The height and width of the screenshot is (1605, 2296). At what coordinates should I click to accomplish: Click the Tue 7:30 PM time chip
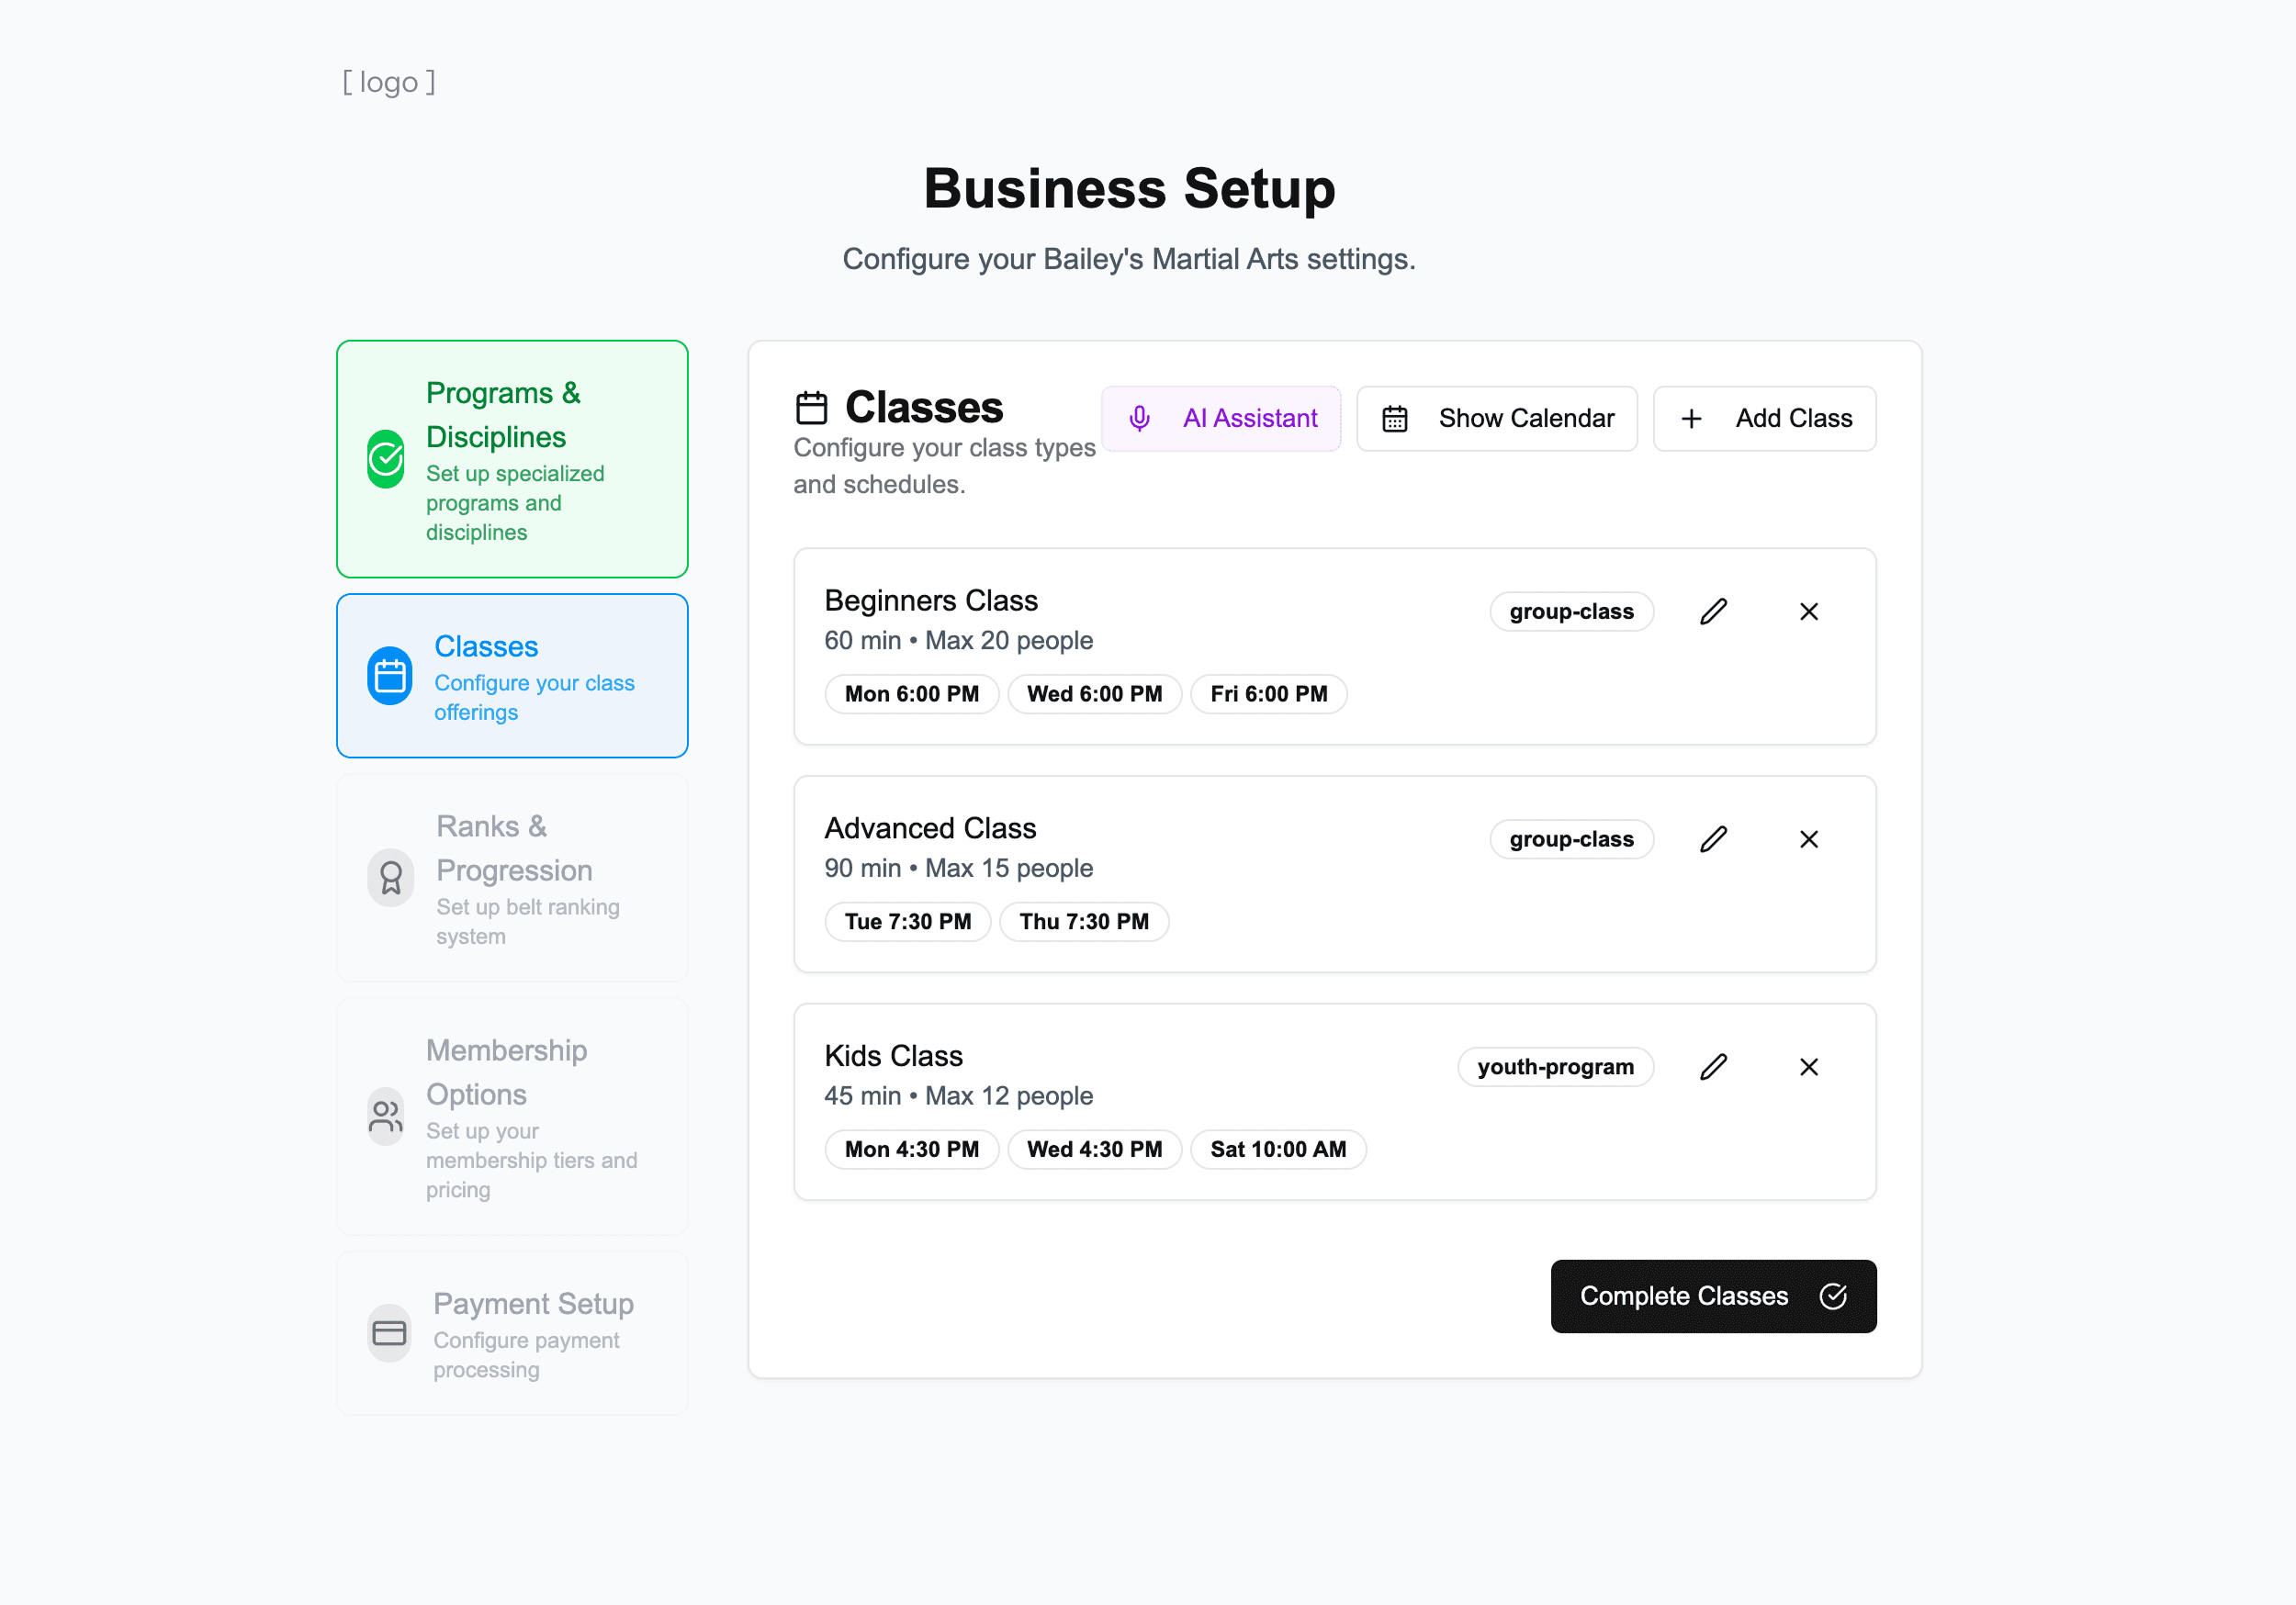[x=907, y=922]
